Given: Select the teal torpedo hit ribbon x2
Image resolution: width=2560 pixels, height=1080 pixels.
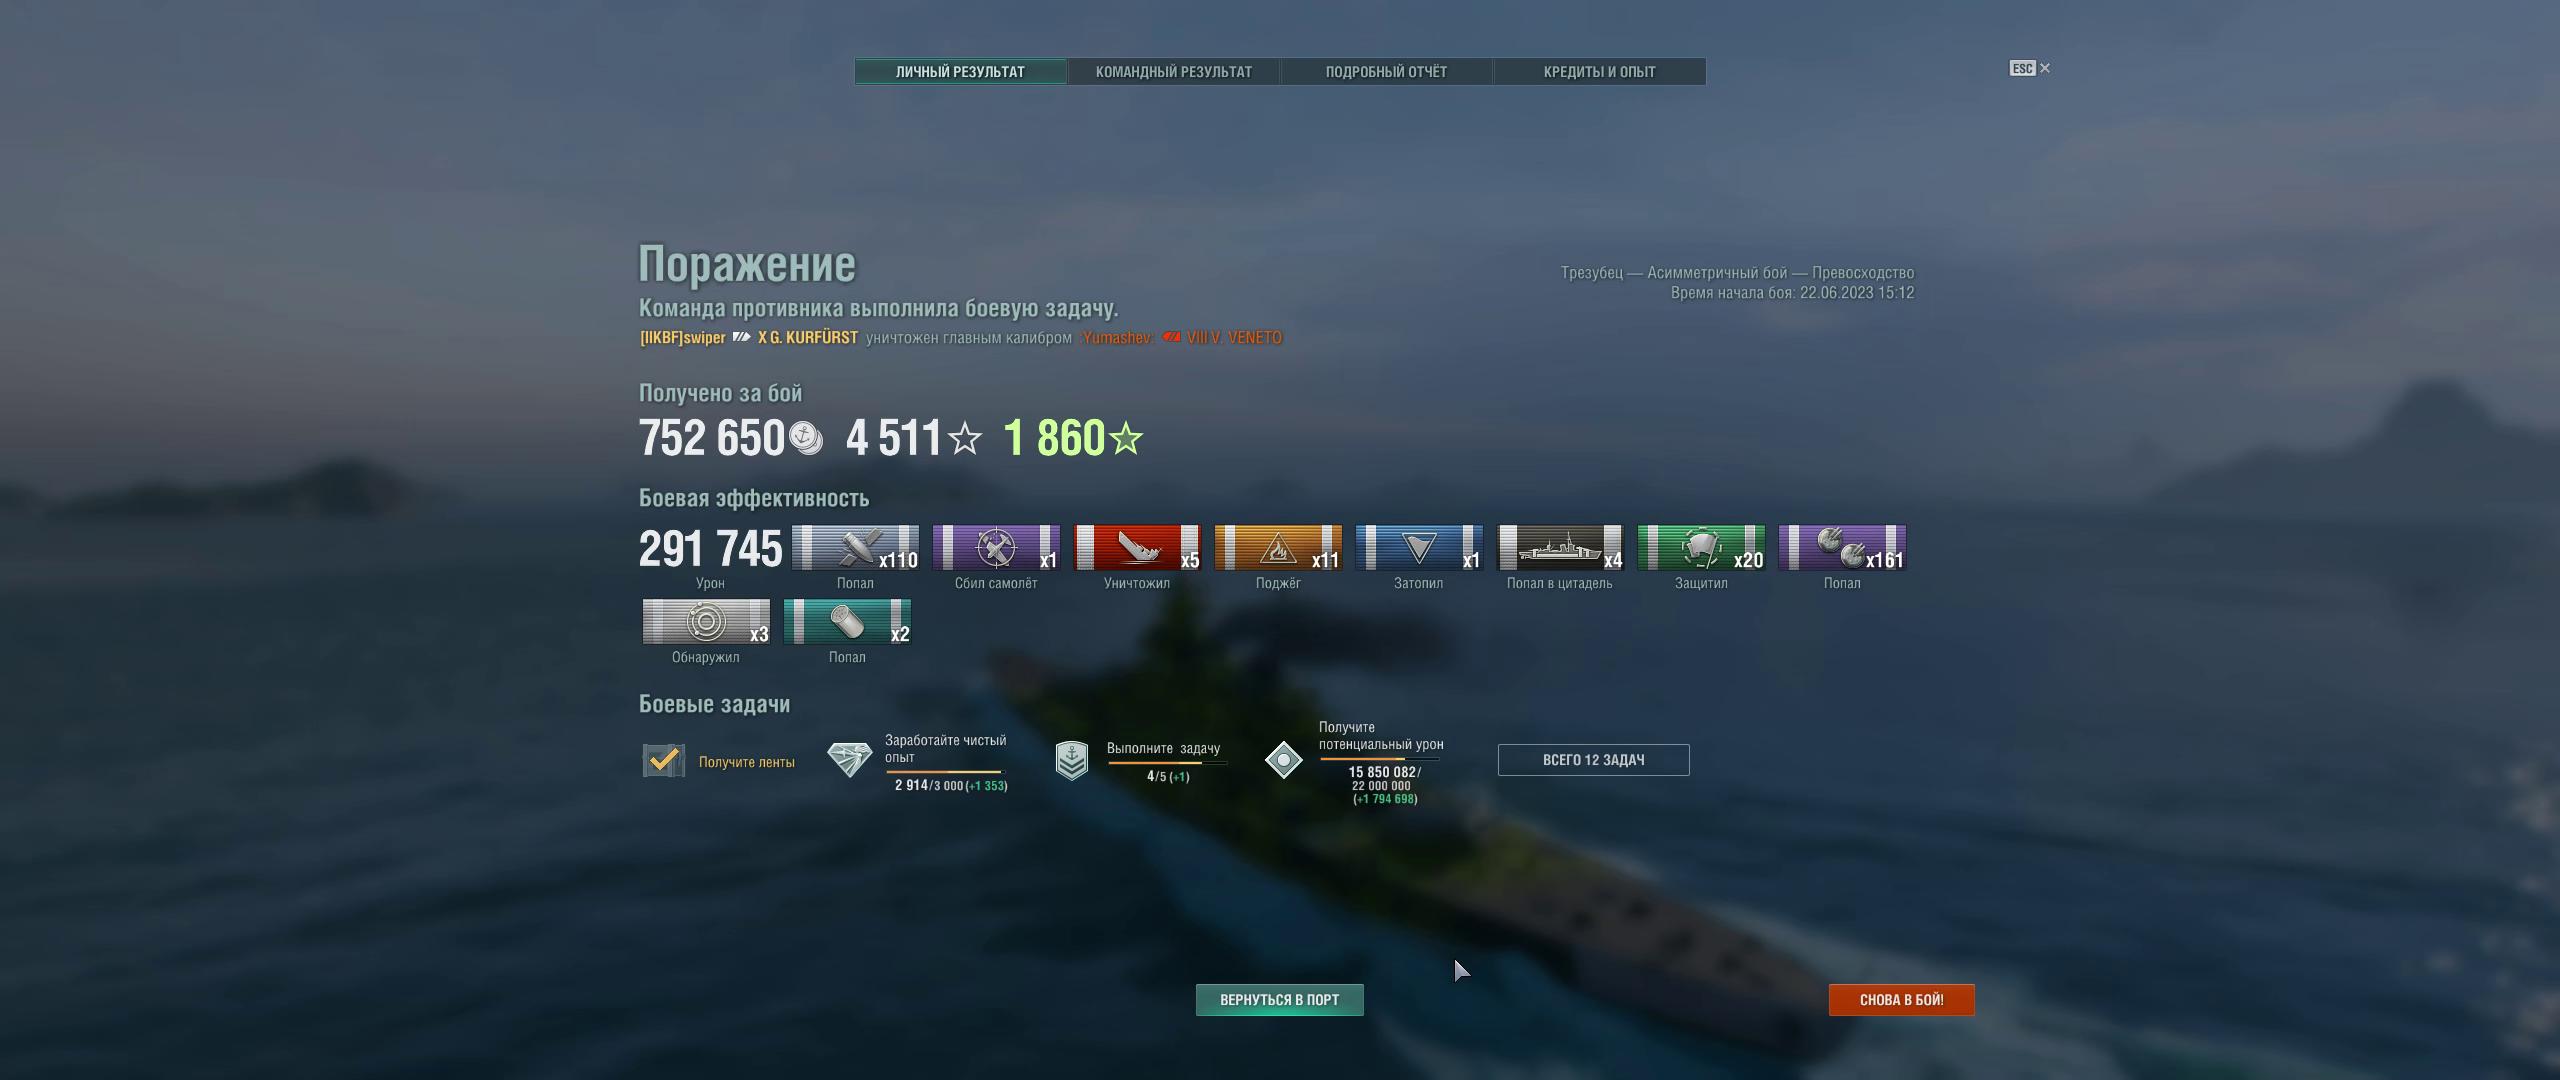Looking at the screenshot, I should tap(847, 622).
